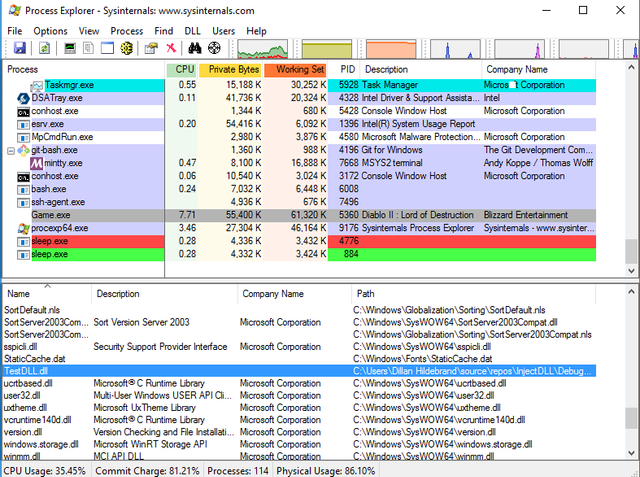Sort by the CPU column header
The height and width of the screenshot is (477, 640).
(185, 69)
